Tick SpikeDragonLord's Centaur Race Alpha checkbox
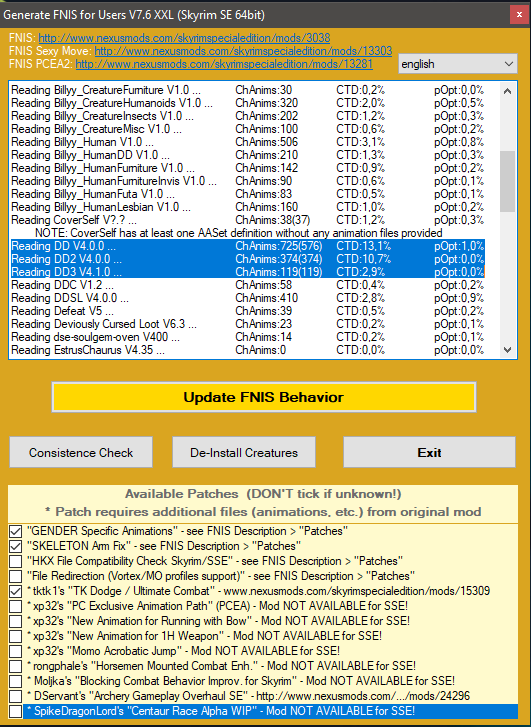This screenshot has width=531, height=727. click(16, 711)
